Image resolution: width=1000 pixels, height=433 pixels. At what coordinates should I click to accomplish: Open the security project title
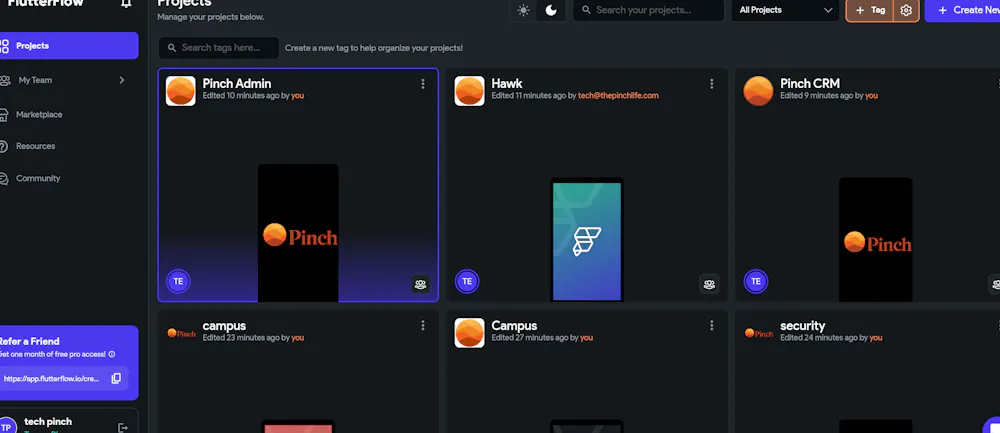pyautogui.click(x=803, y=326)
